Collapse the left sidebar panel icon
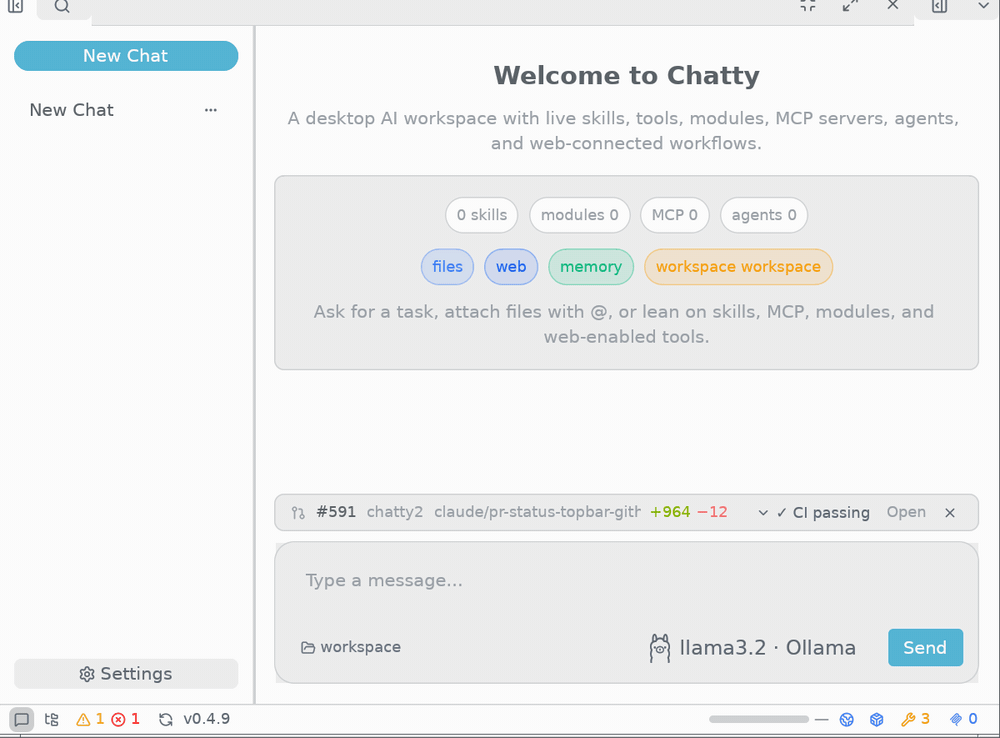Screen dimensions: 1000x738 15,6
